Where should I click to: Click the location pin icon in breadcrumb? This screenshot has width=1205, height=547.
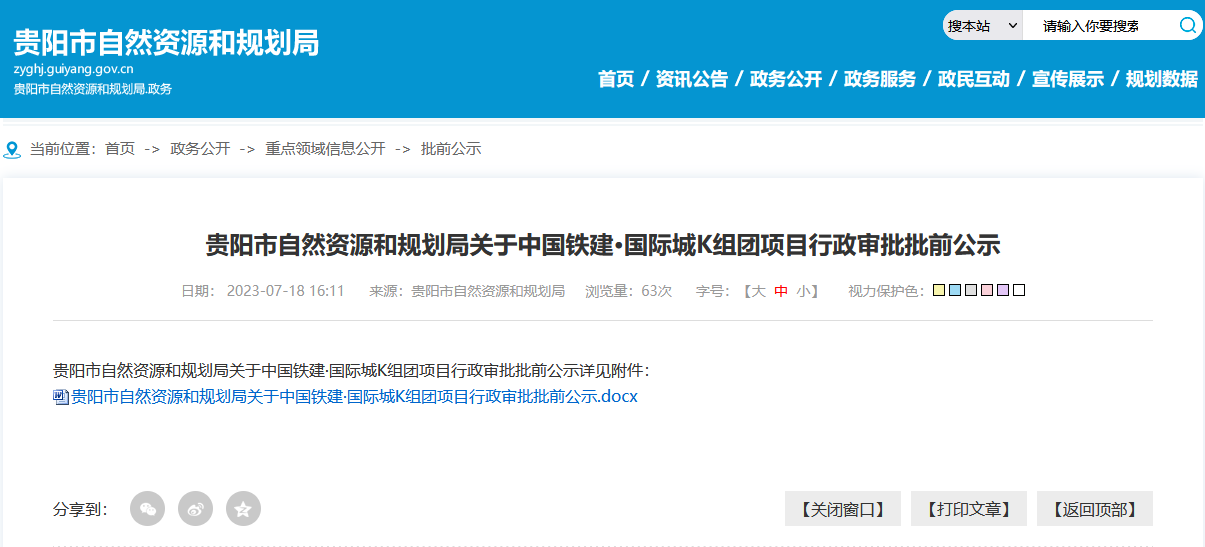pos(12,149)
